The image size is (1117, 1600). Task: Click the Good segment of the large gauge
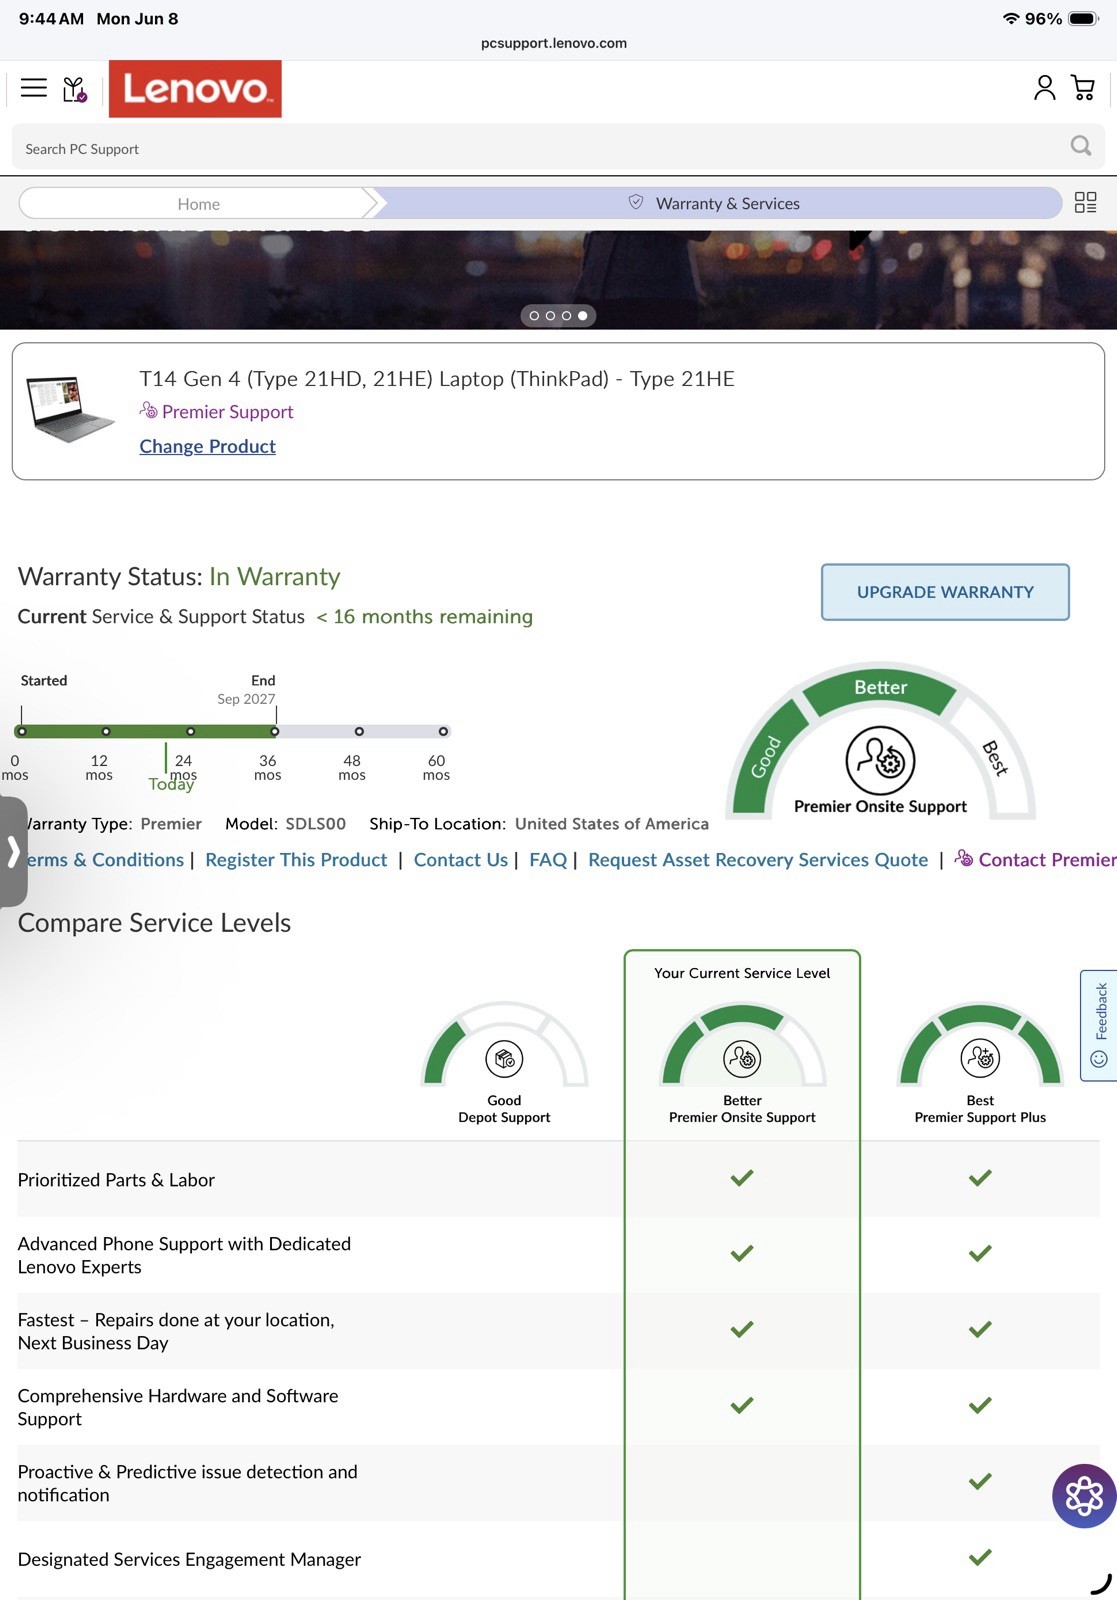pyautogui.click(x=766, y=756)
